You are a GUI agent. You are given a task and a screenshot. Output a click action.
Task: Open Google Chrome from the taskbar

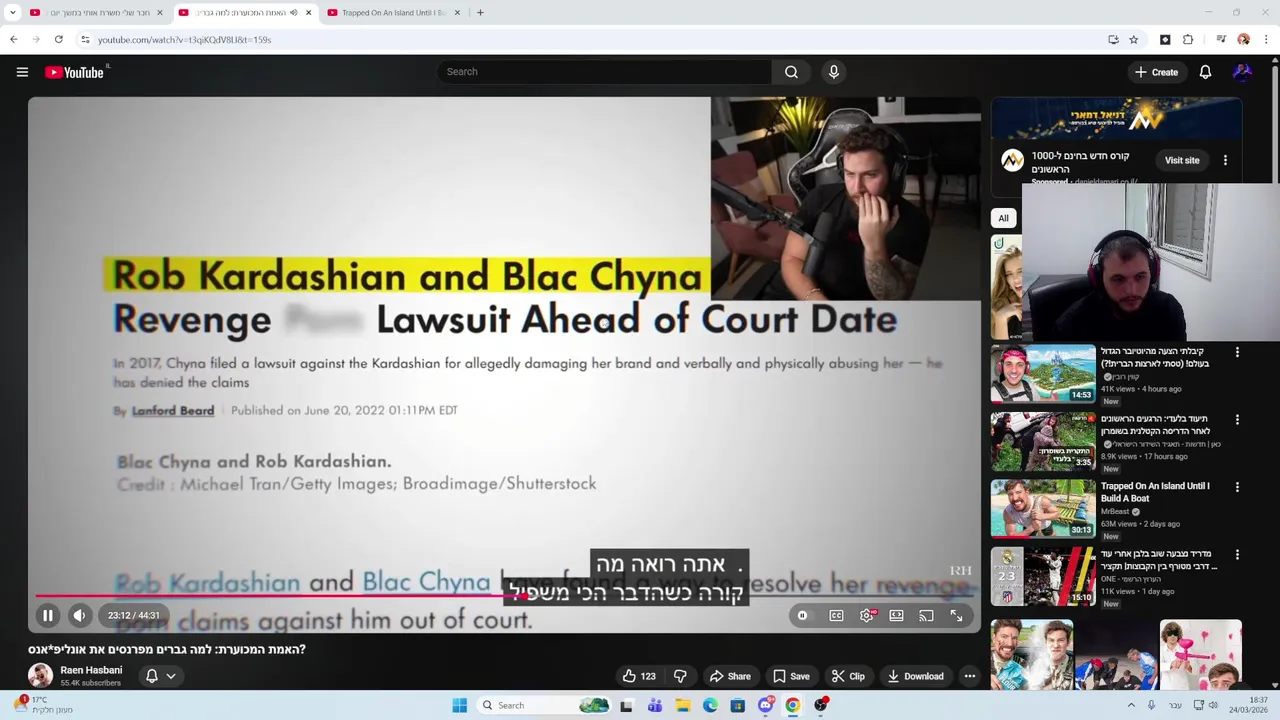pyautogui.click(x=792, y=705)
